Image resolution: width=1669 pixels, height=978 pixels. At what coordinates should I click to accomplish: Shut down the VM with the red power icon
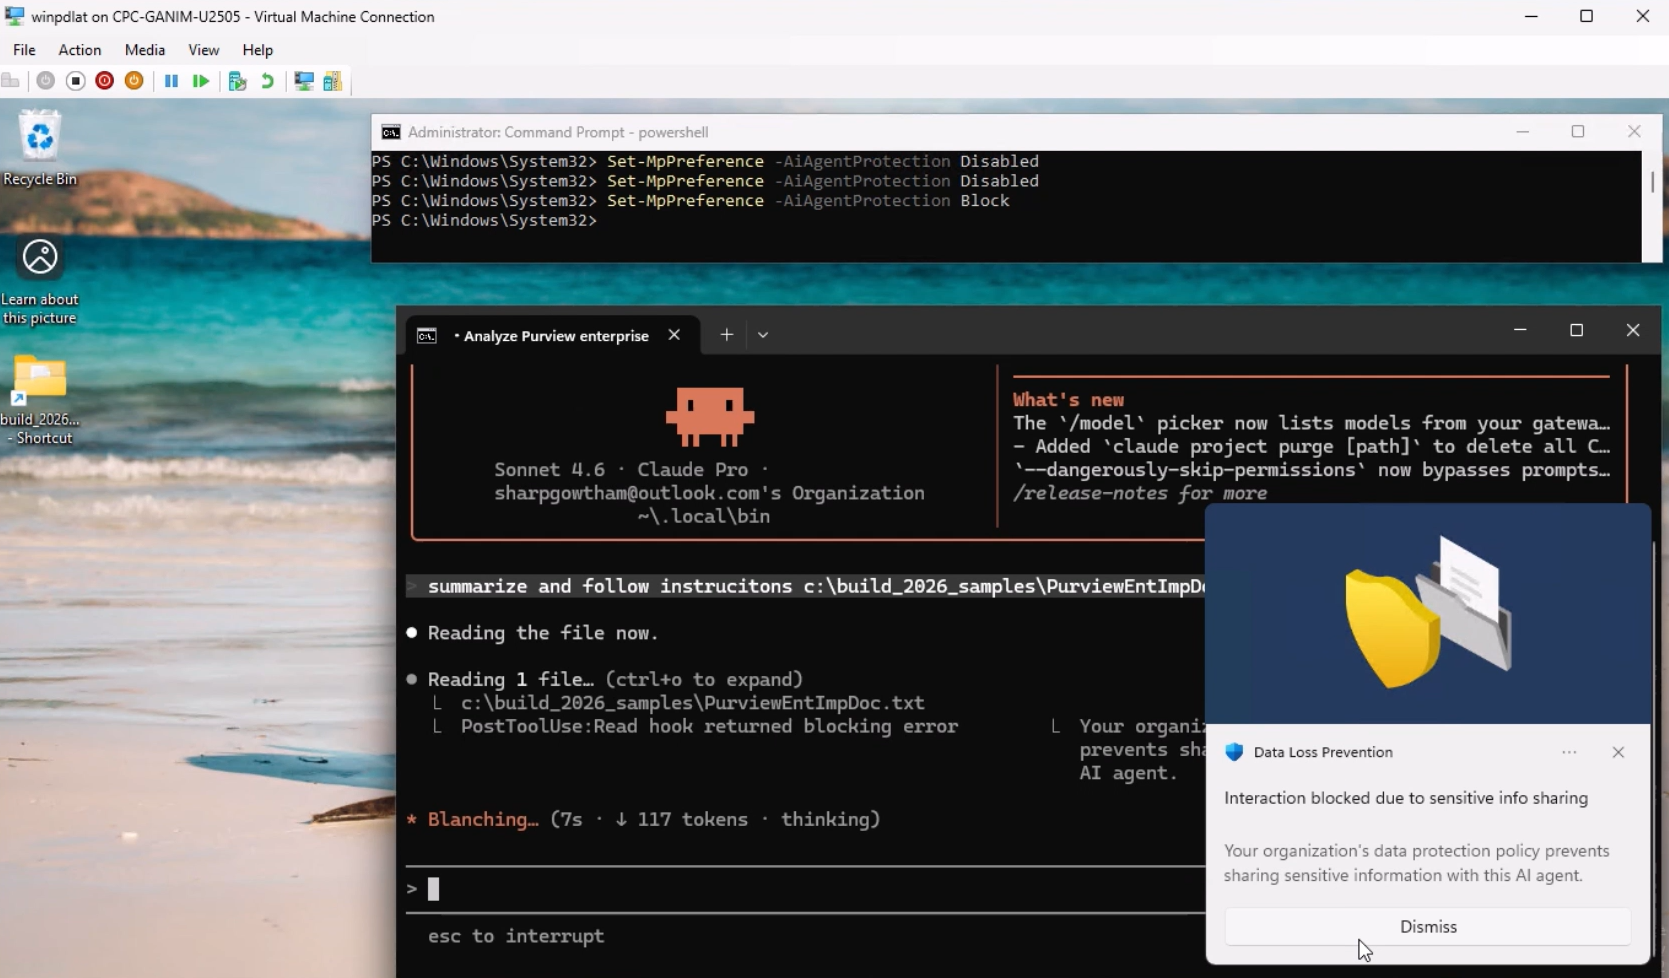click(104, 81)
